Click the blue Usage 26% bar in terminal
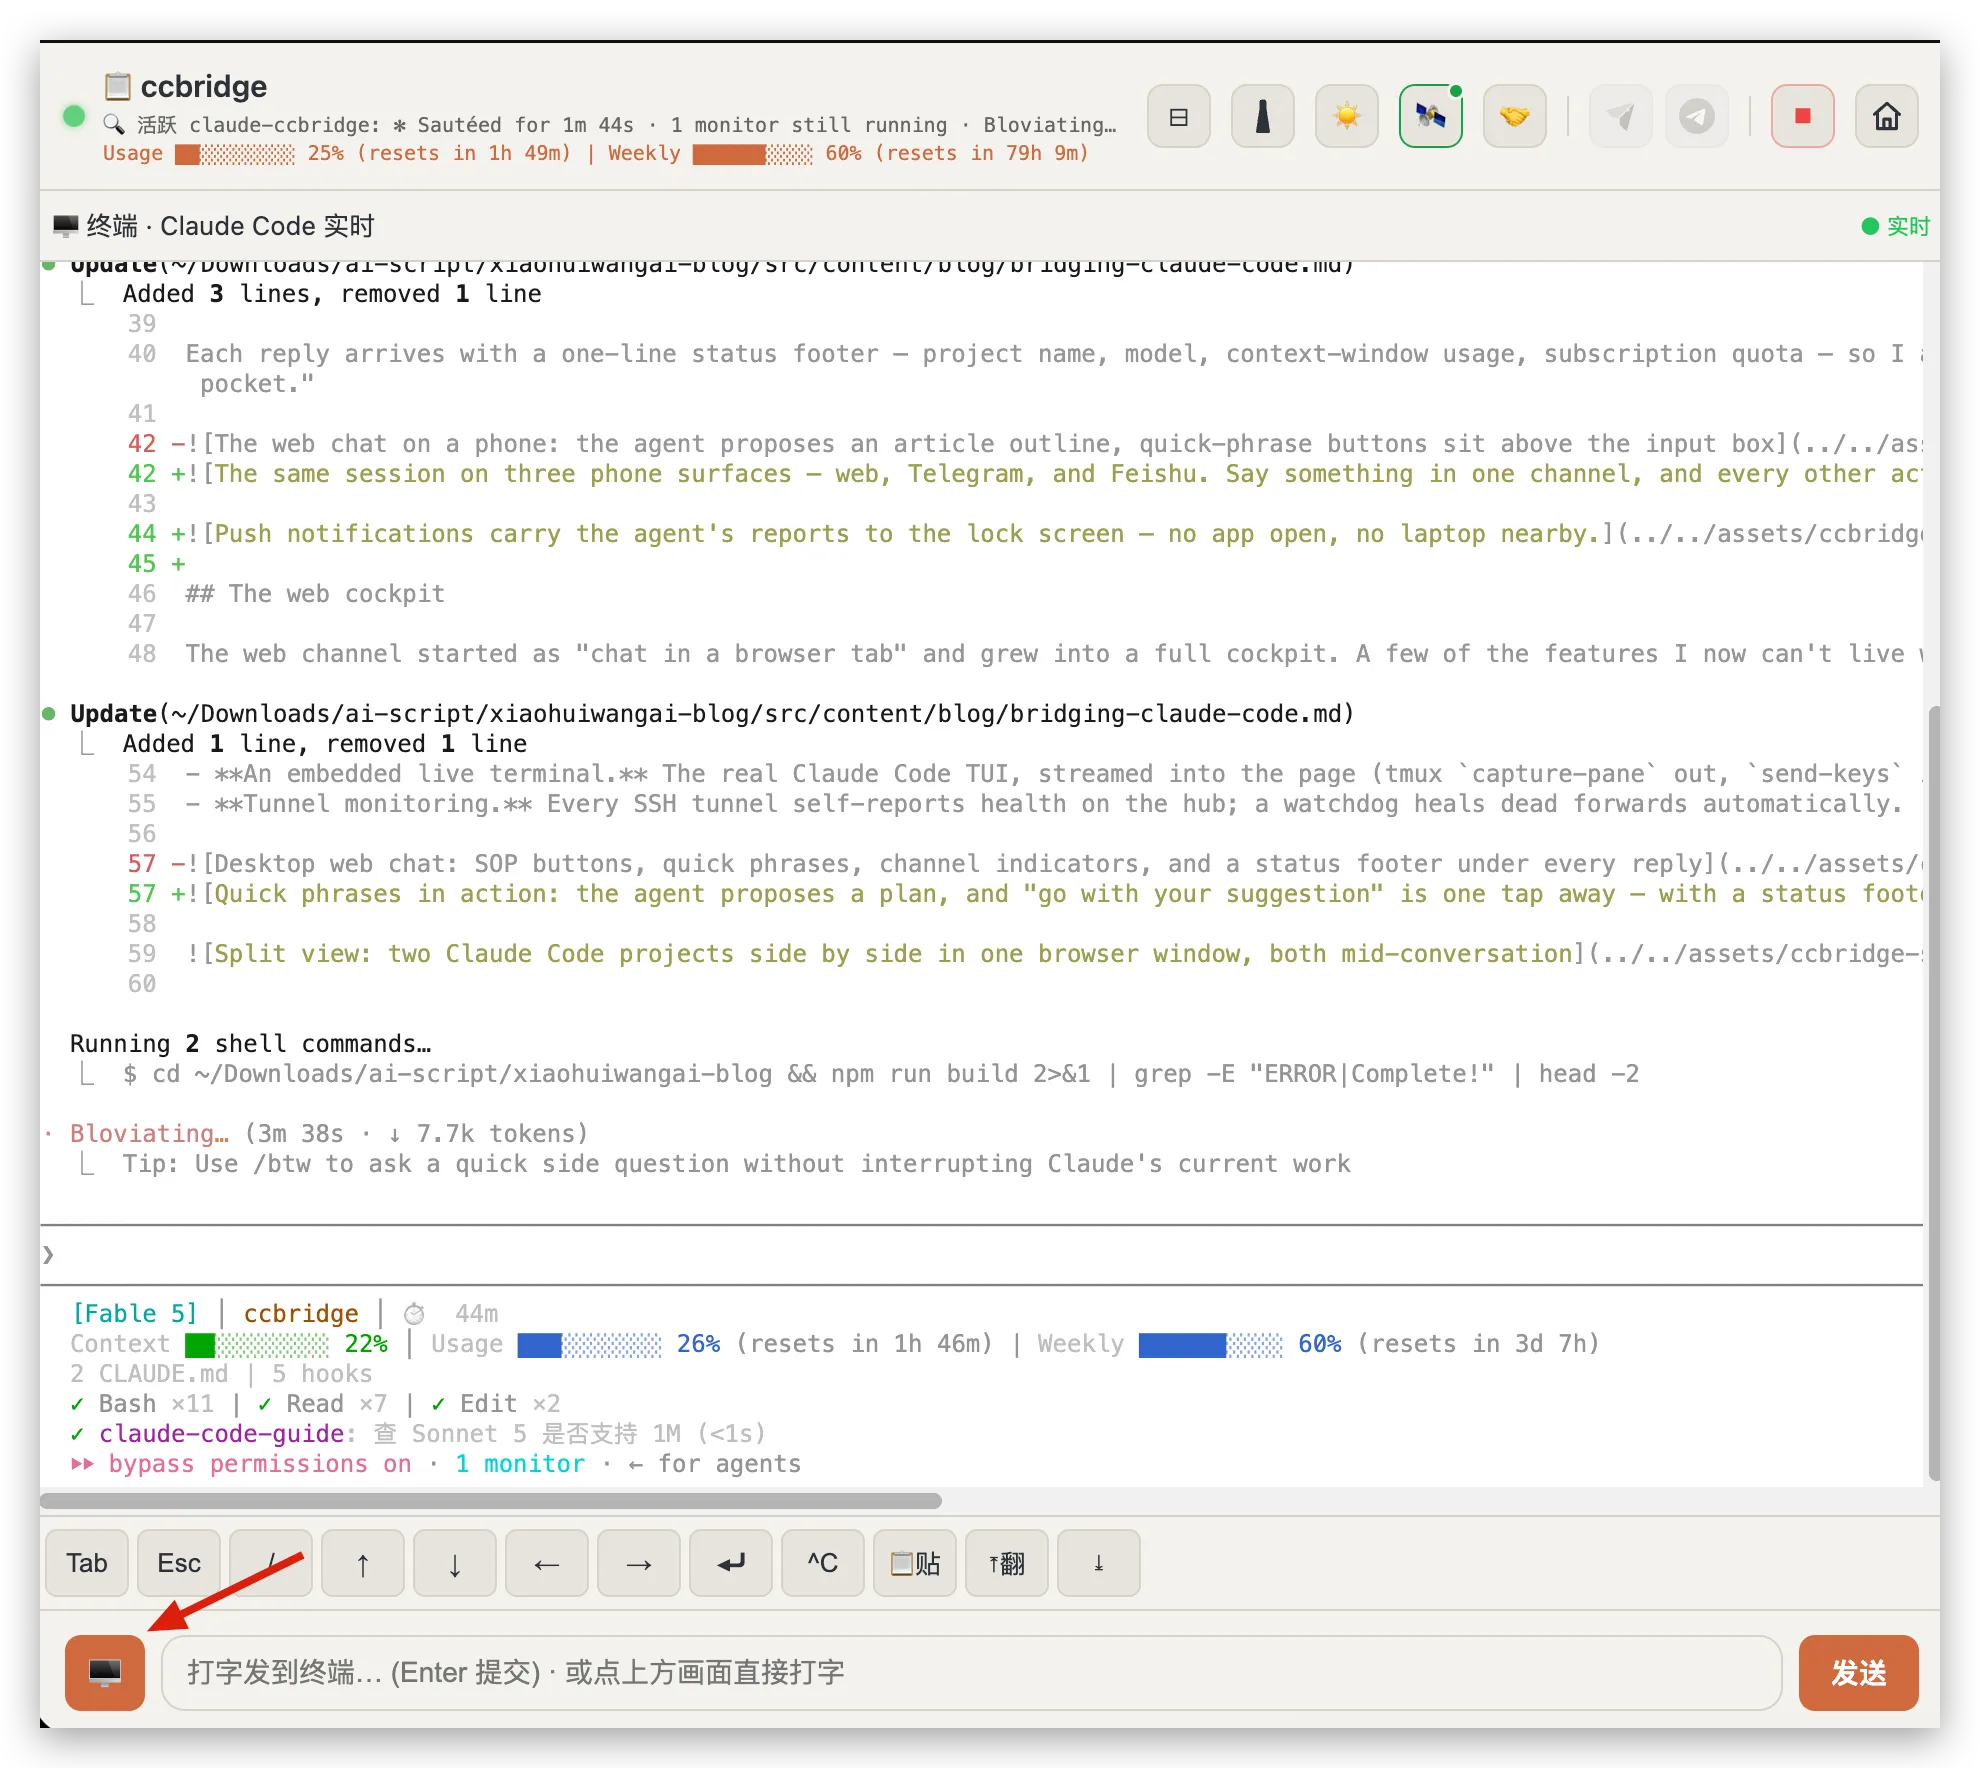 (x=590, y=1345)
